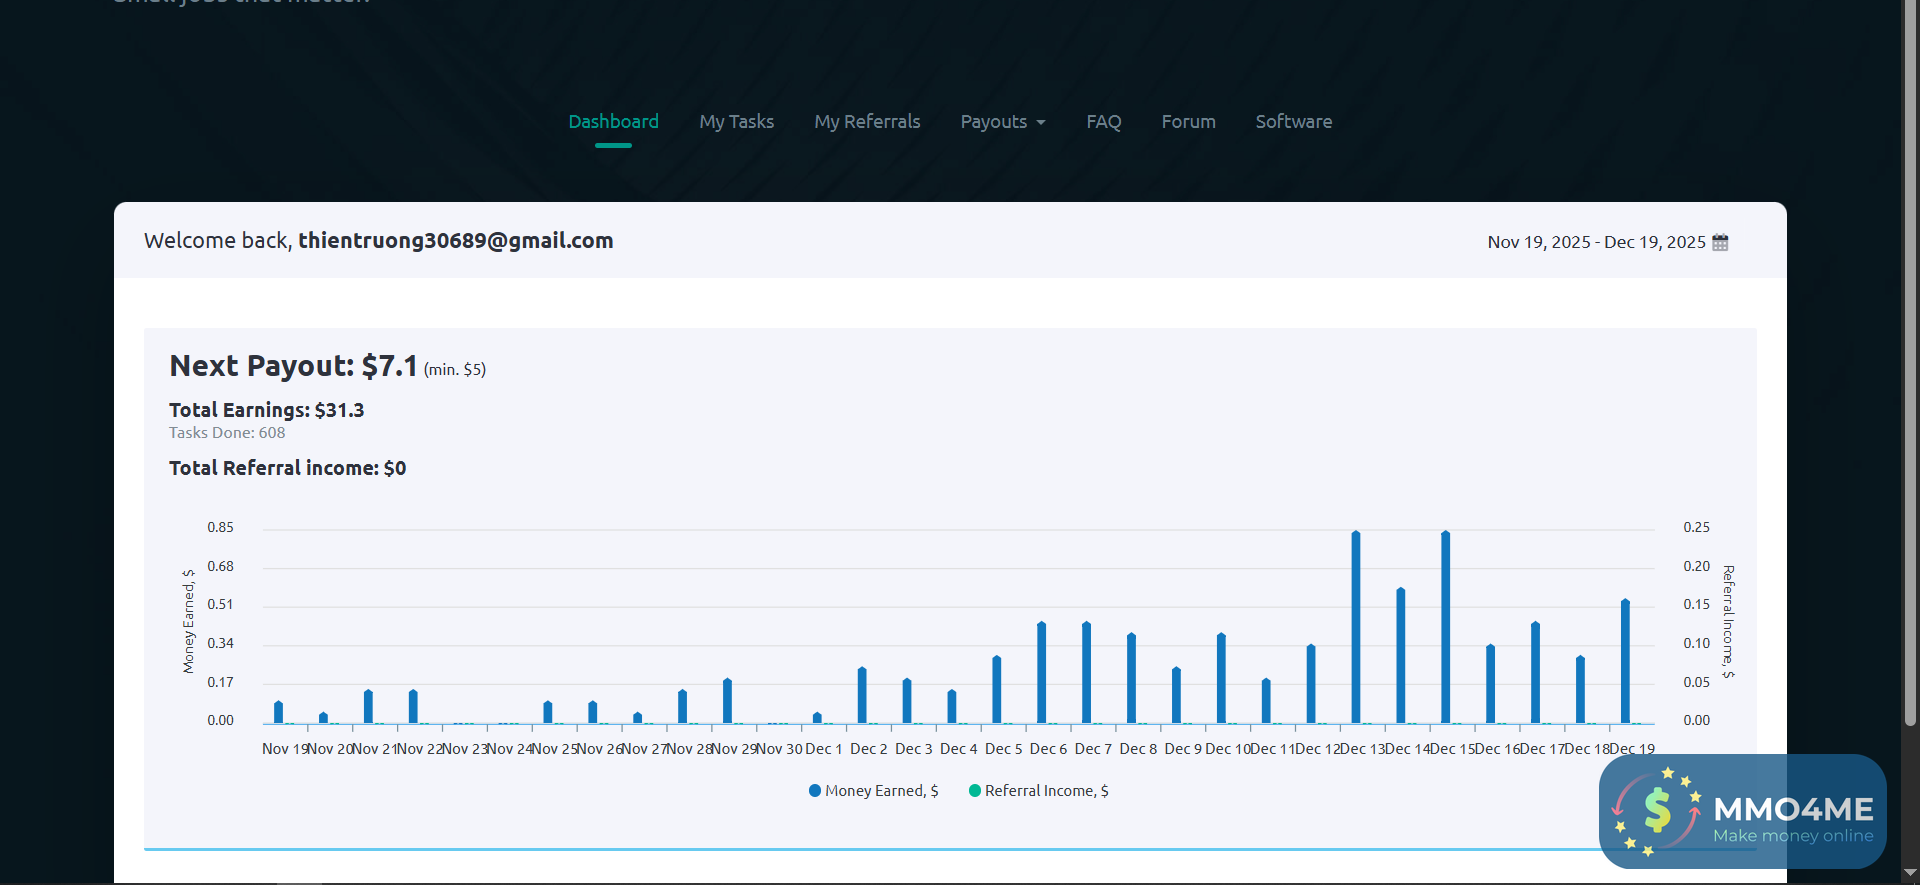Toggle the Money Earned legend item
1920x885 pixels.
881,791
